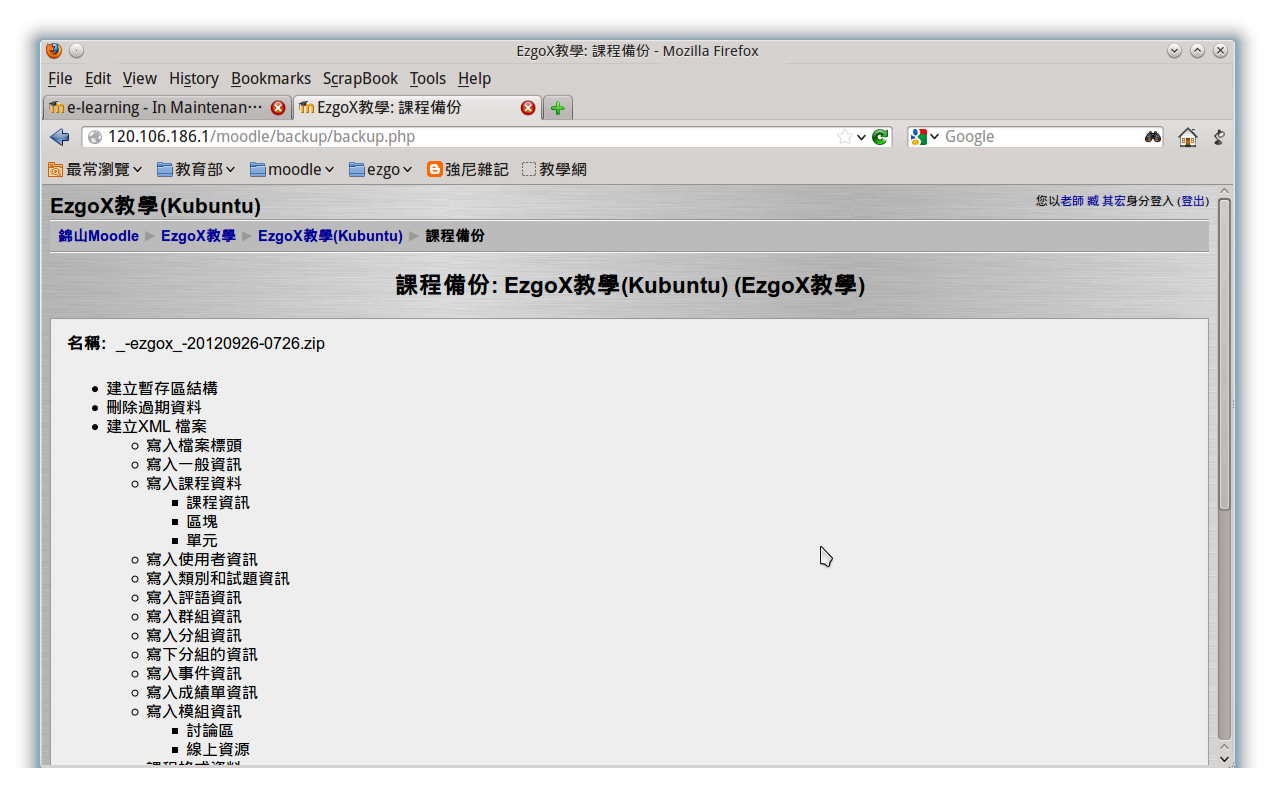The width and height of the screenshot is (1275, 809).
Task: Open the URL history dropdown arrow
Action: (x=861, y=137)
